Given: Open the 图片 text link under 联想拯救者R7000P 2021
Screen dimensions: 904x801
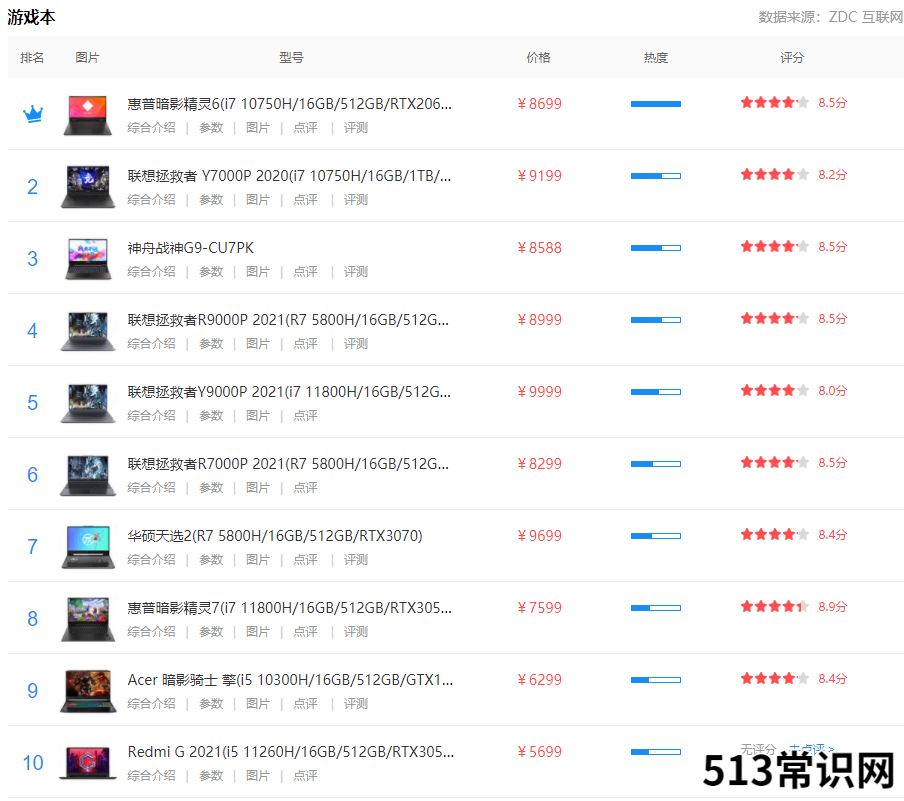Looking at the screenshot, I should (x=258, y=488).
